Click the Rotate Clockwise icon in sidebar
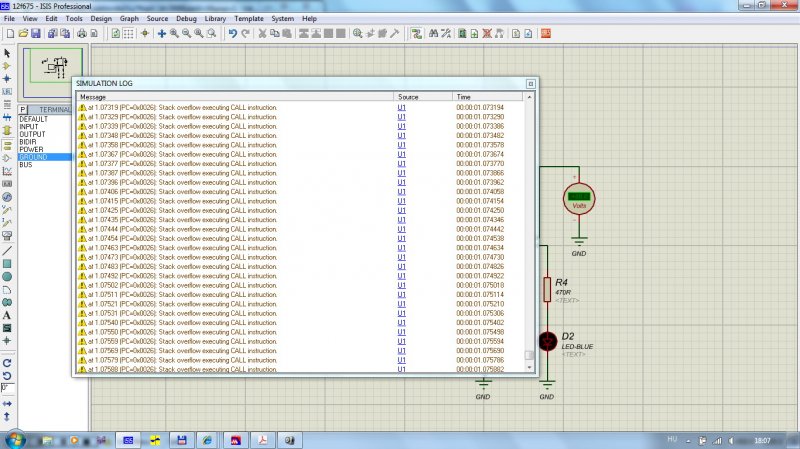Screen dimensions: 800x449 7,362
